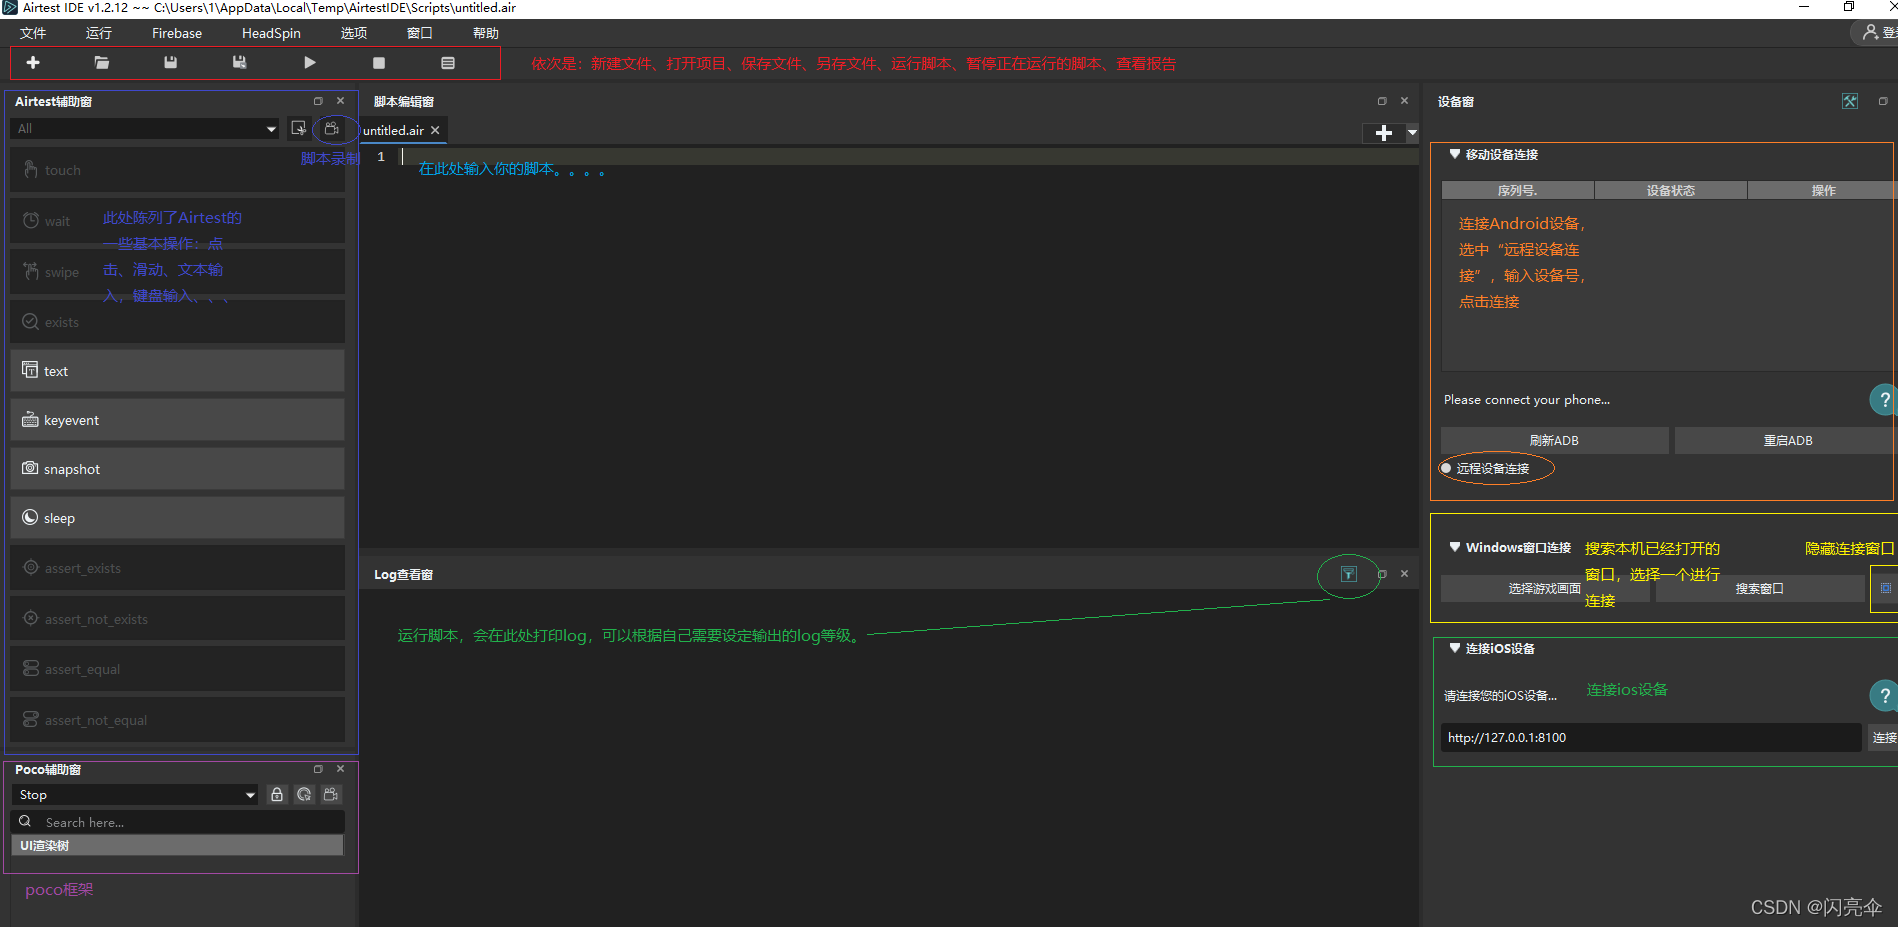1899x927 pixels.
Task: Add a new script tab with plus button
Action: pos(1384,133)
